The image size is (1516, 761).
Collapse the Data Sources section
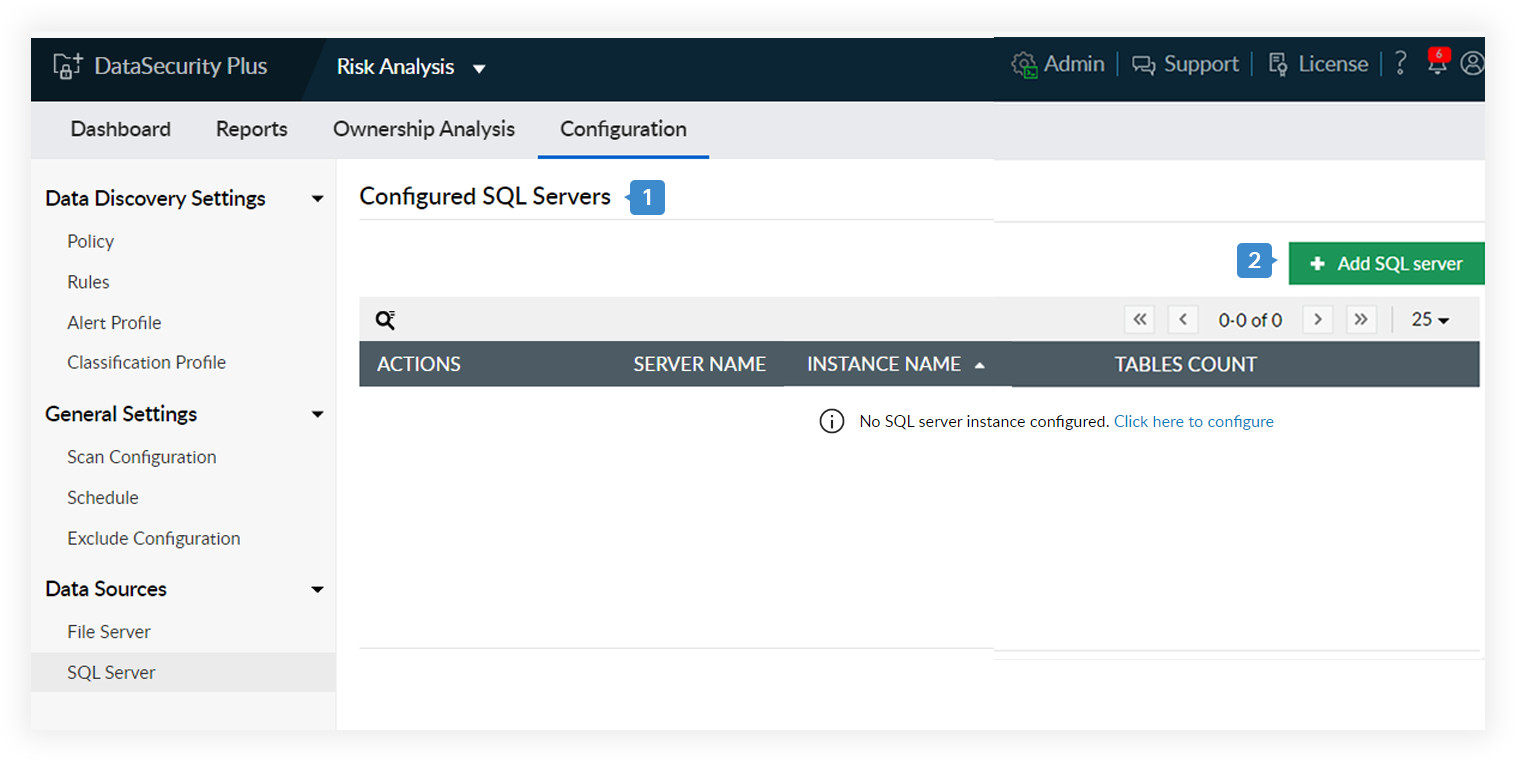[x=317, y=590]
